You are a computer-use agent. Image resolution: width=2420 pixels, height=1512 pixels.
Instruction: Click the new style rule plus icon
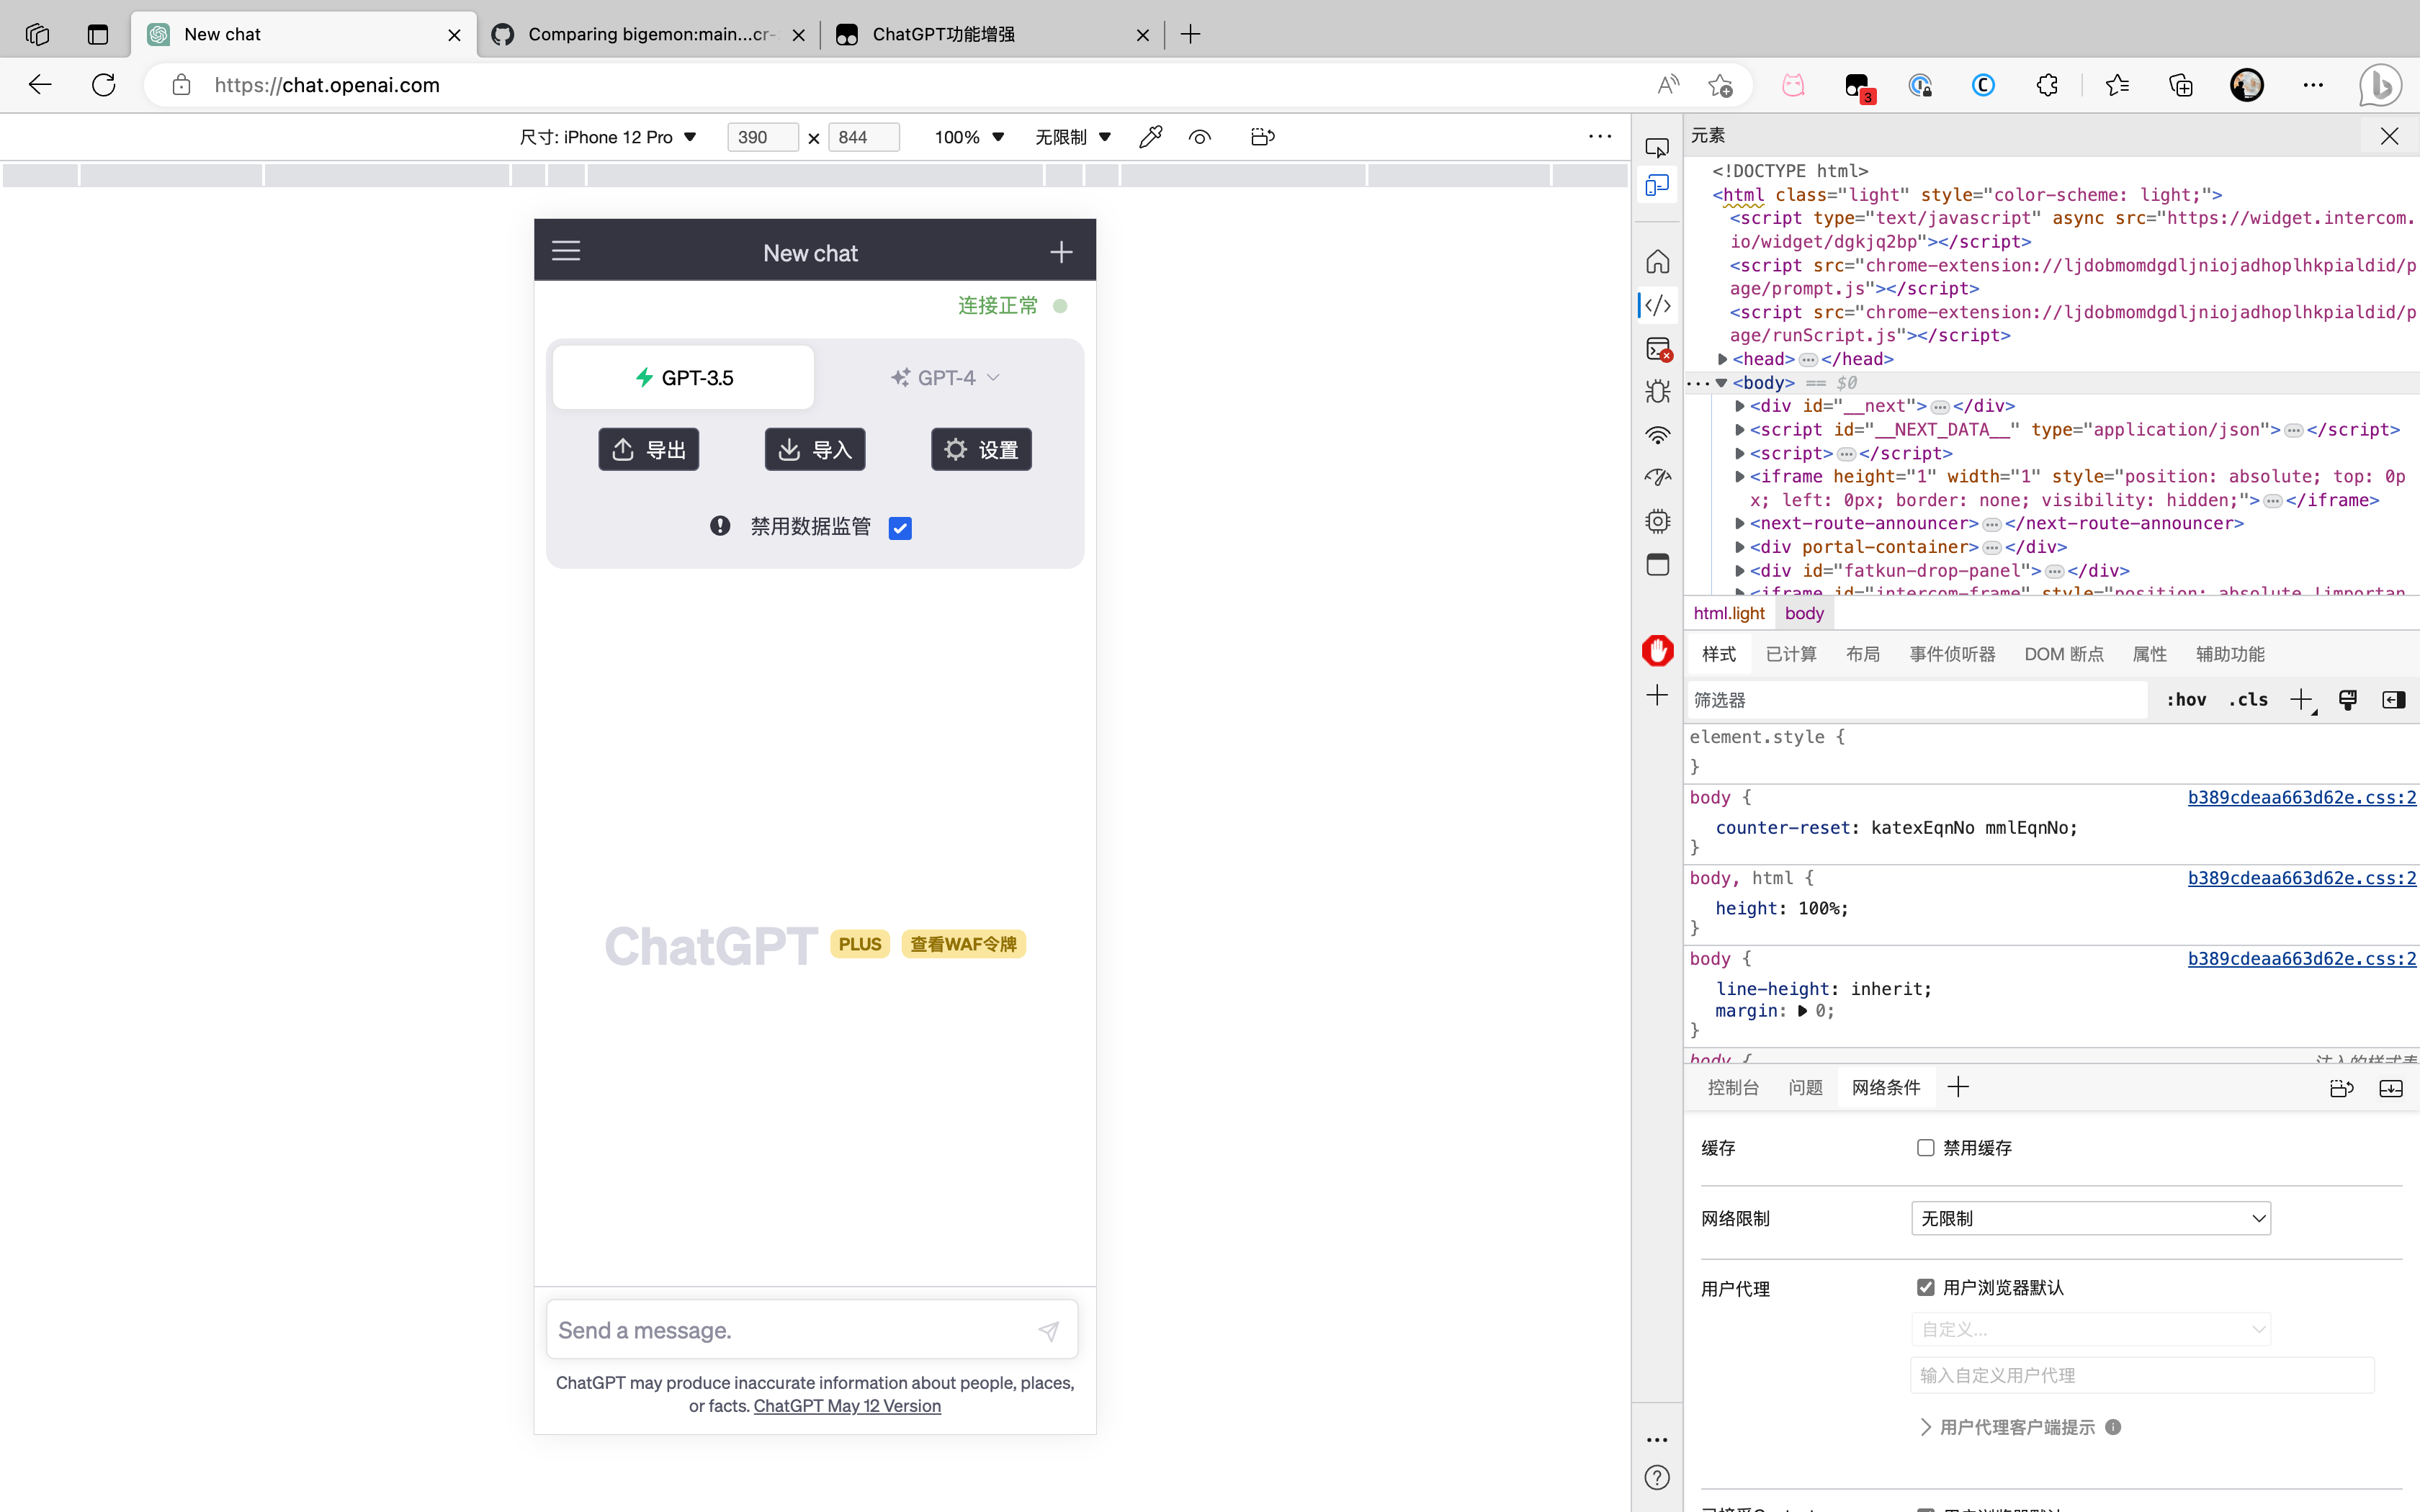(2302, 700)
